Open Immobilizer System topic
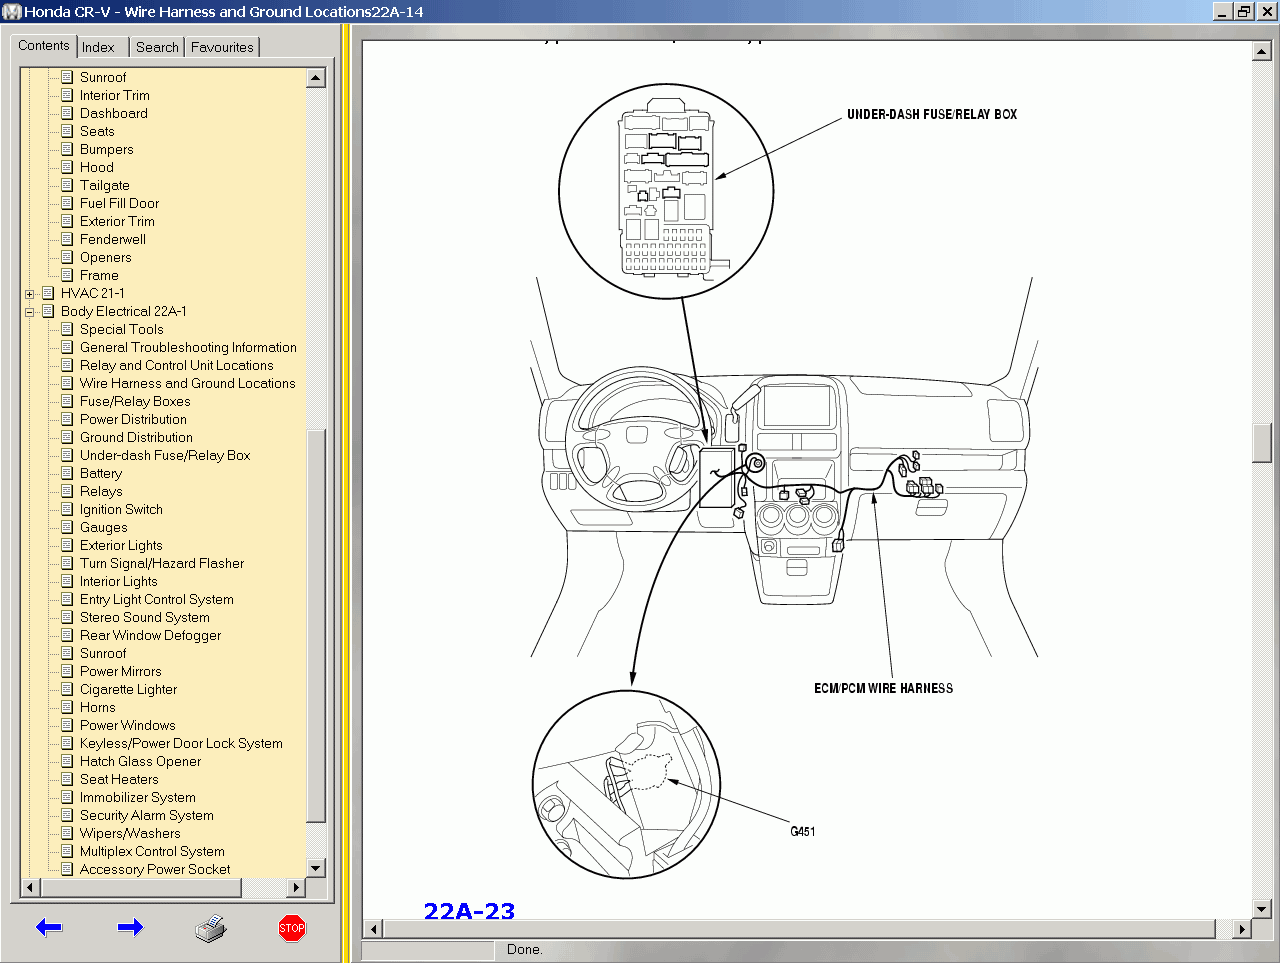The width and height of the screenshot is (1280, 963). click(x=138, y=797)
